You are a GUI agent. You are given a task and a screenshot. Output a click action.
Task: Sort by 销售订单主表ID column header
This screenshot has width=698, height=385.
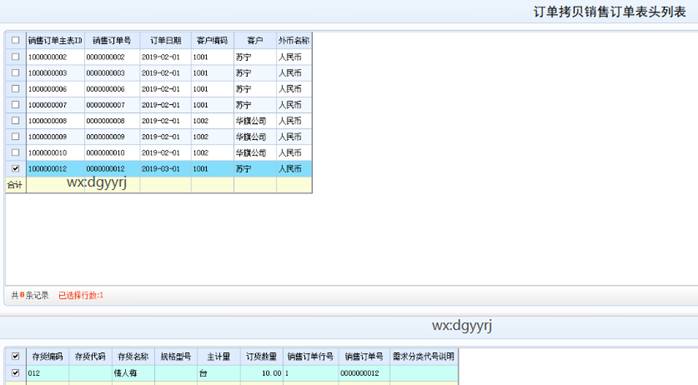click(x=55, y=41)
